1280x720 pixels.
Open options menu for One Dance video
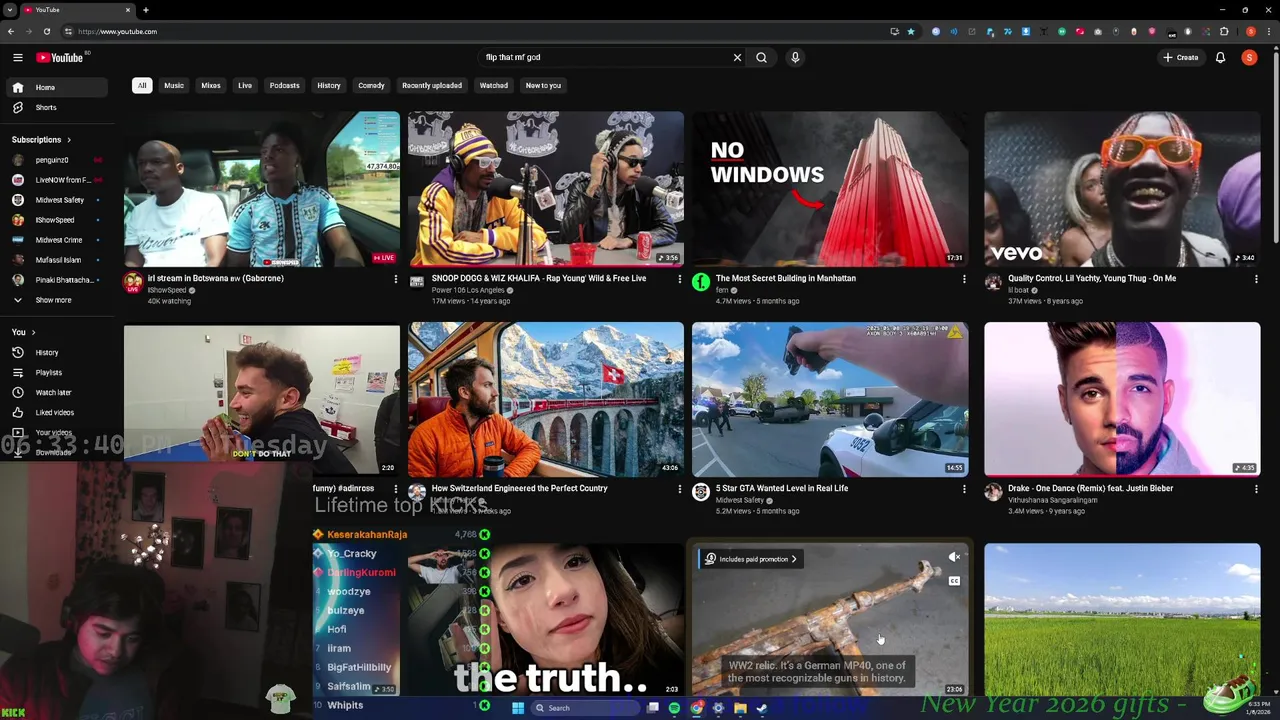1256,490
